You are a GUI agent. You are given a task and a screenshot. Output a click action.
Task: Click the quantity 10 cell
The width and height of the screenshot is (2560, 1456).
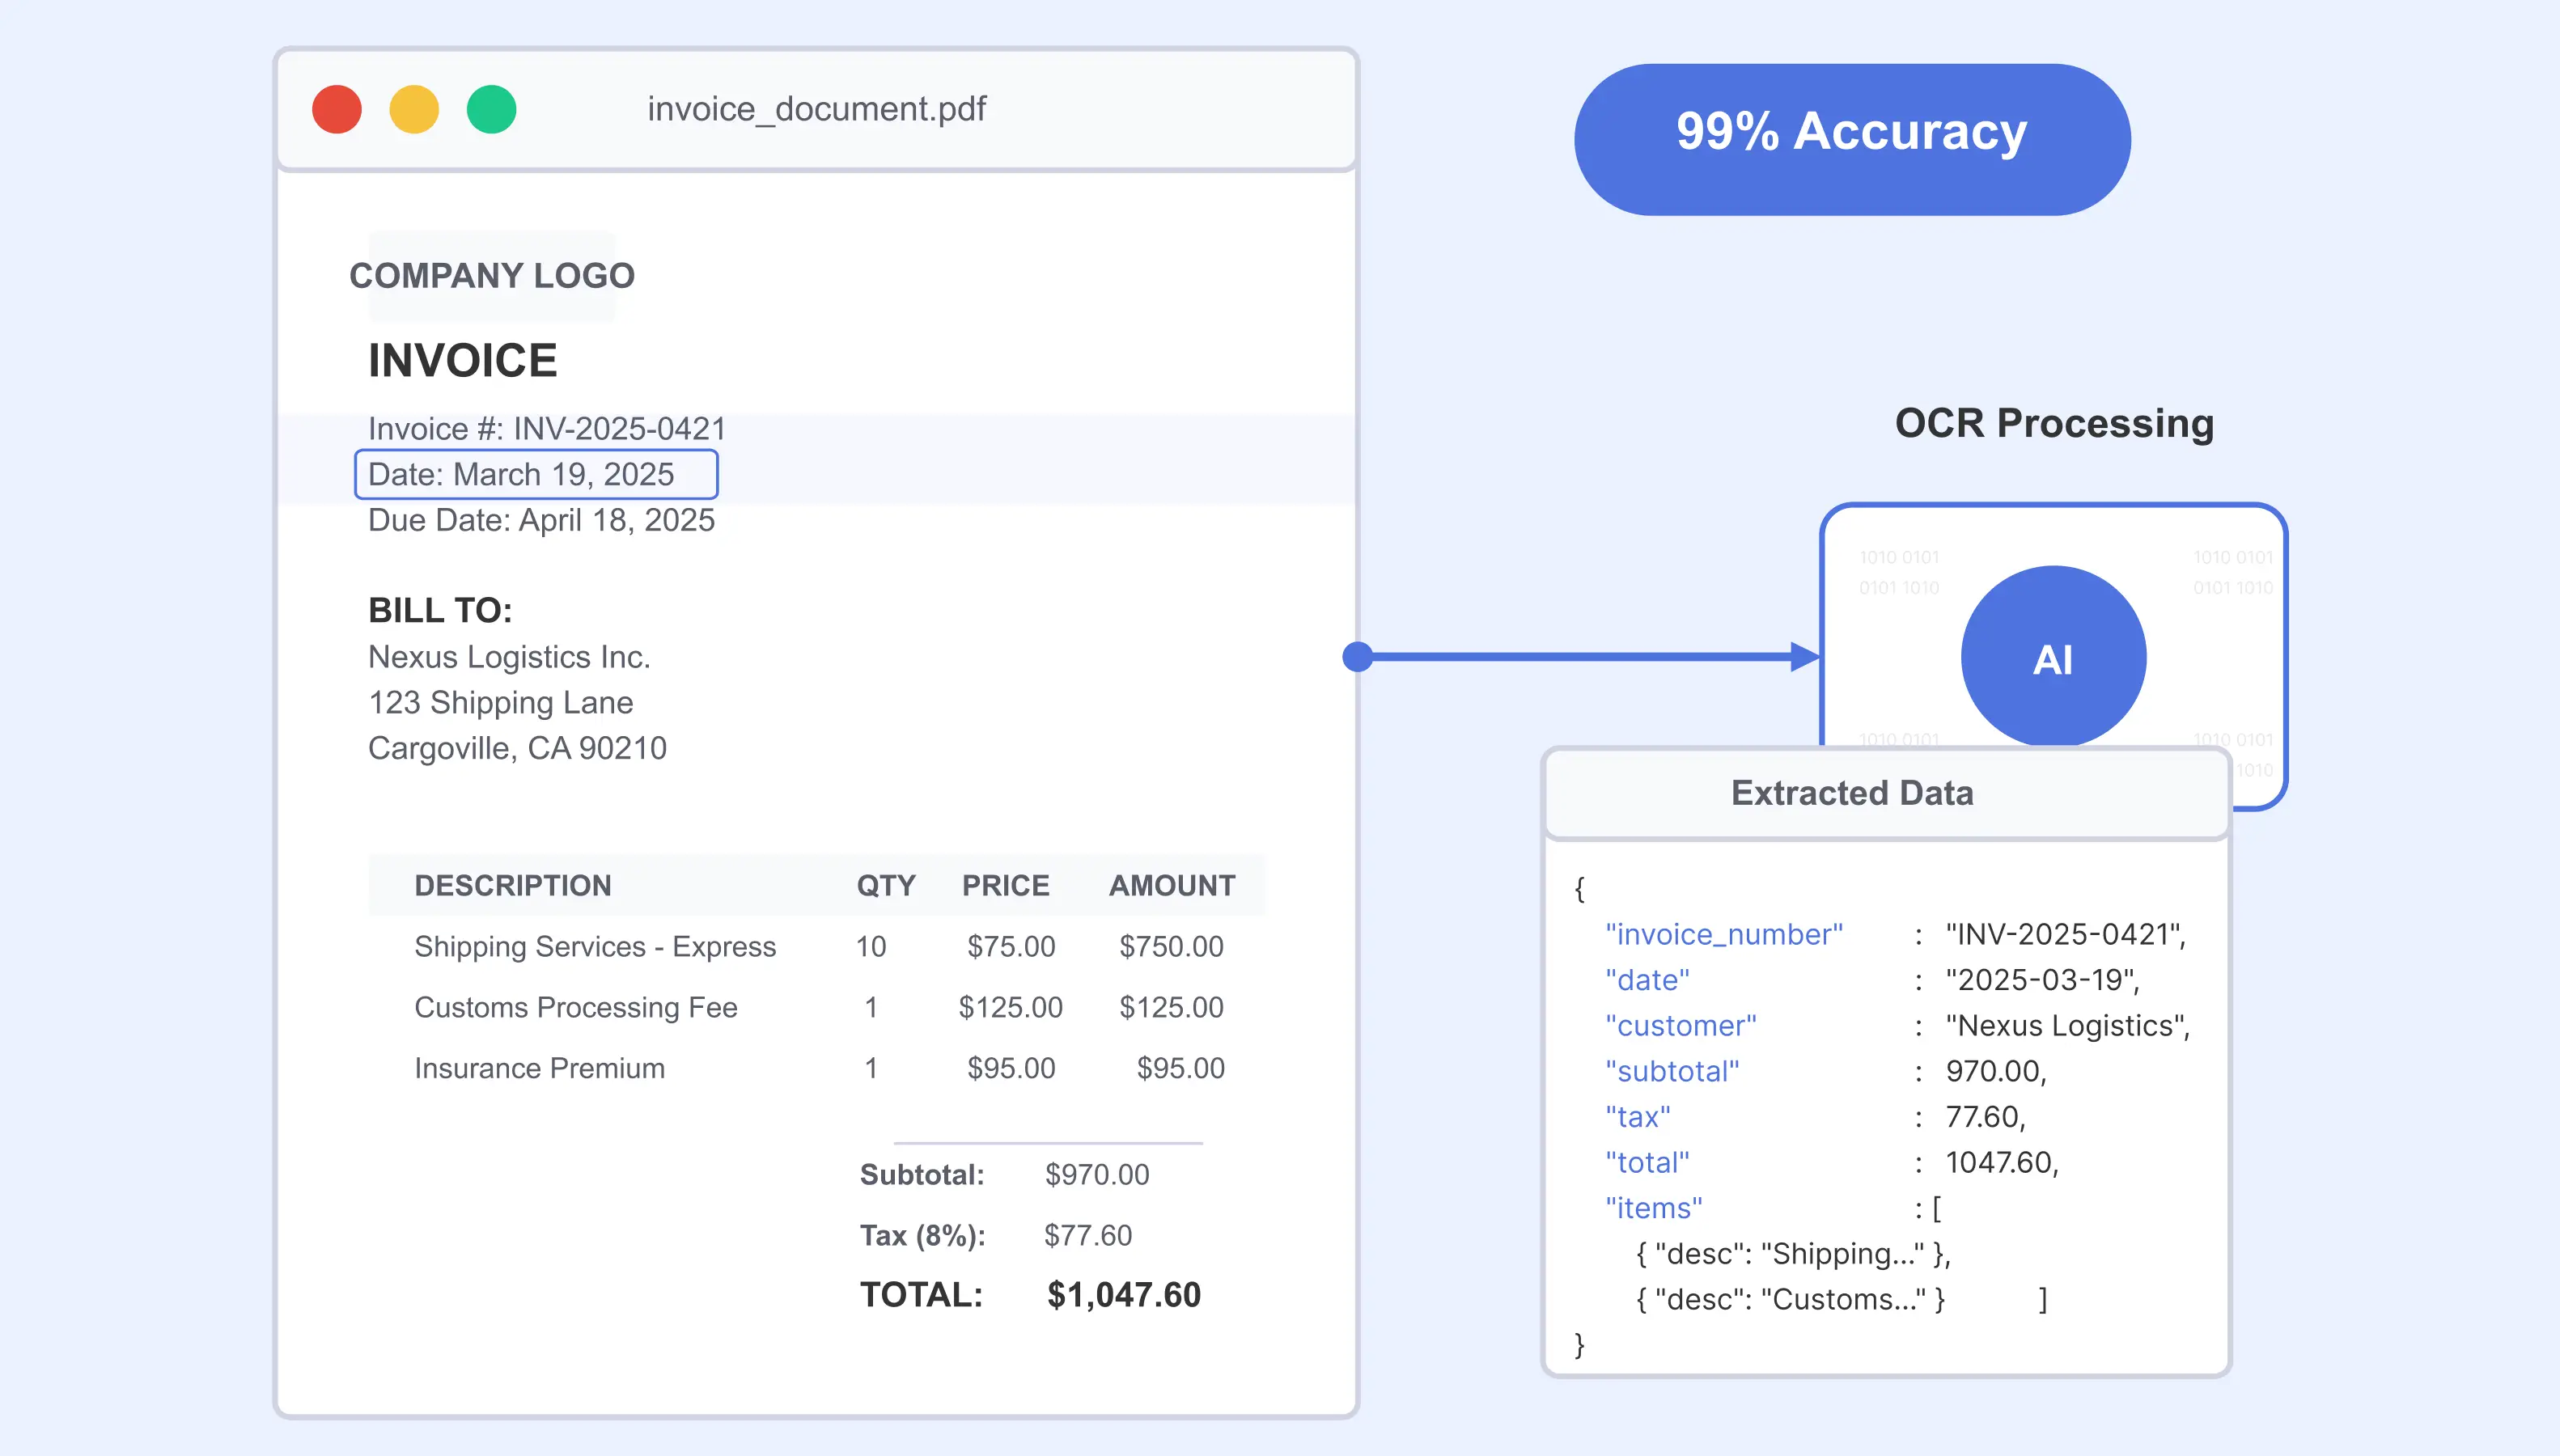[871, 946]
